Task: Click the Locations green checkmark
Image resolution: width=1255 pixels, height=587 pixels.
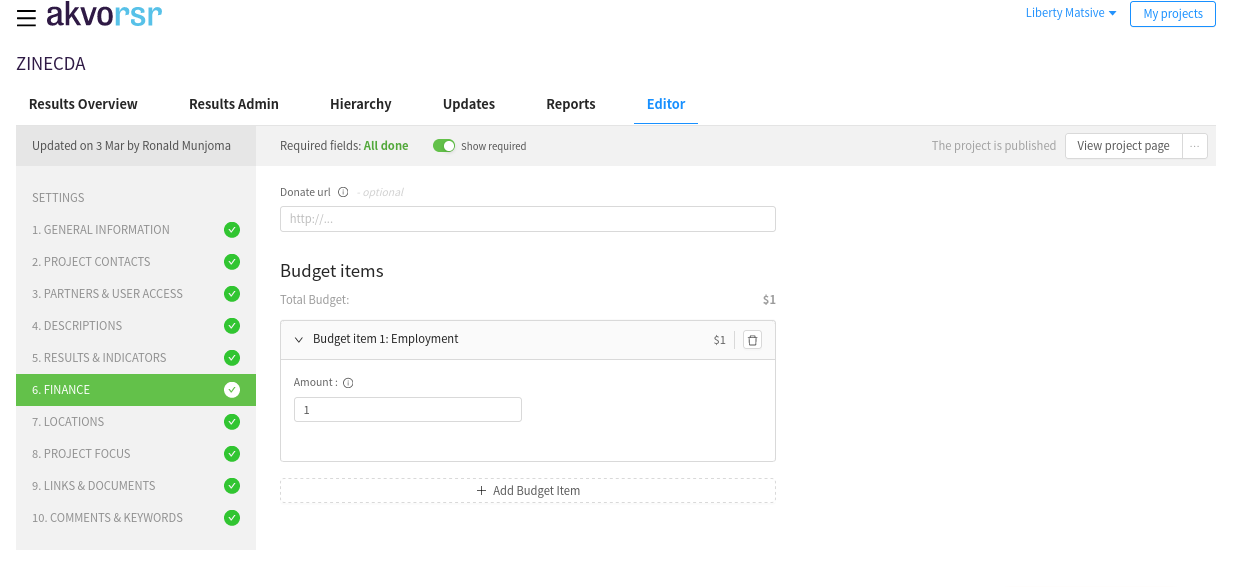Action: pos(232,422)
